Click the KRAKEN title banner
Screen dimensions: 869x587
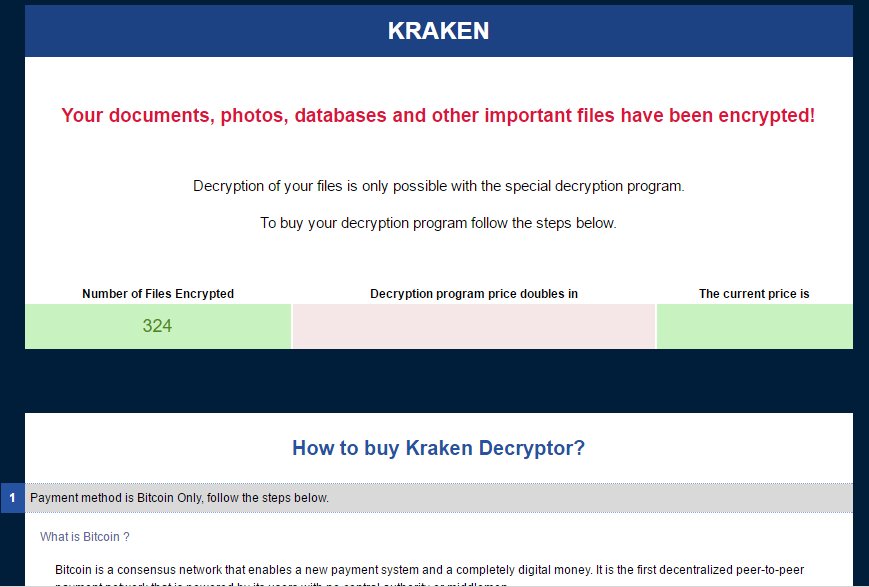click(x=438, y=30)
